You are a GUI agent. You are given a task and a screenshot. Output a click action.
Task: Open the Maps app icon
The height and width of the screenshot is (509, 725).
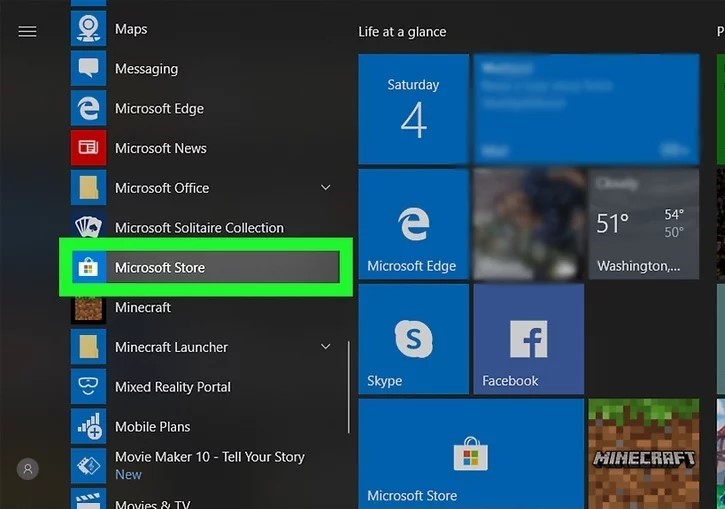tap(88, 29)
